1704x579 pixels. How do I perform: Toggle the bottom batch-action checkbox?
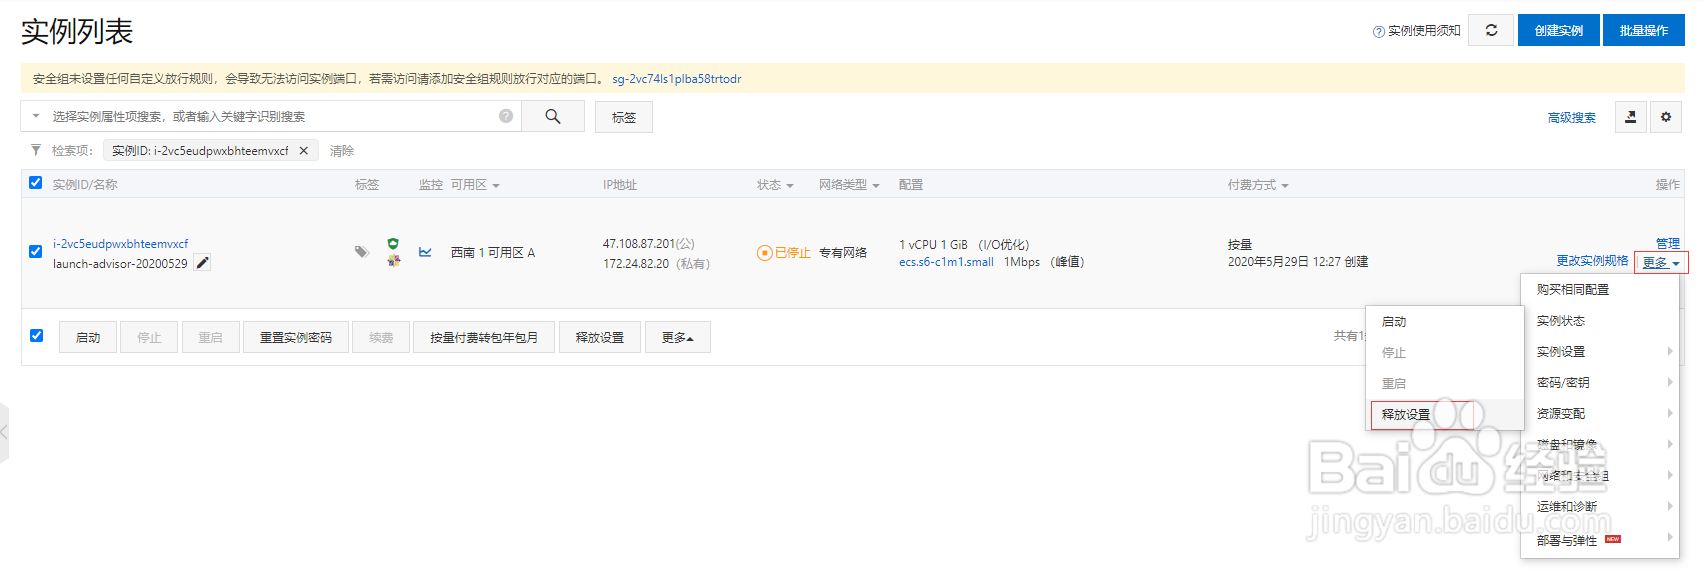click(x=36, y=336)
